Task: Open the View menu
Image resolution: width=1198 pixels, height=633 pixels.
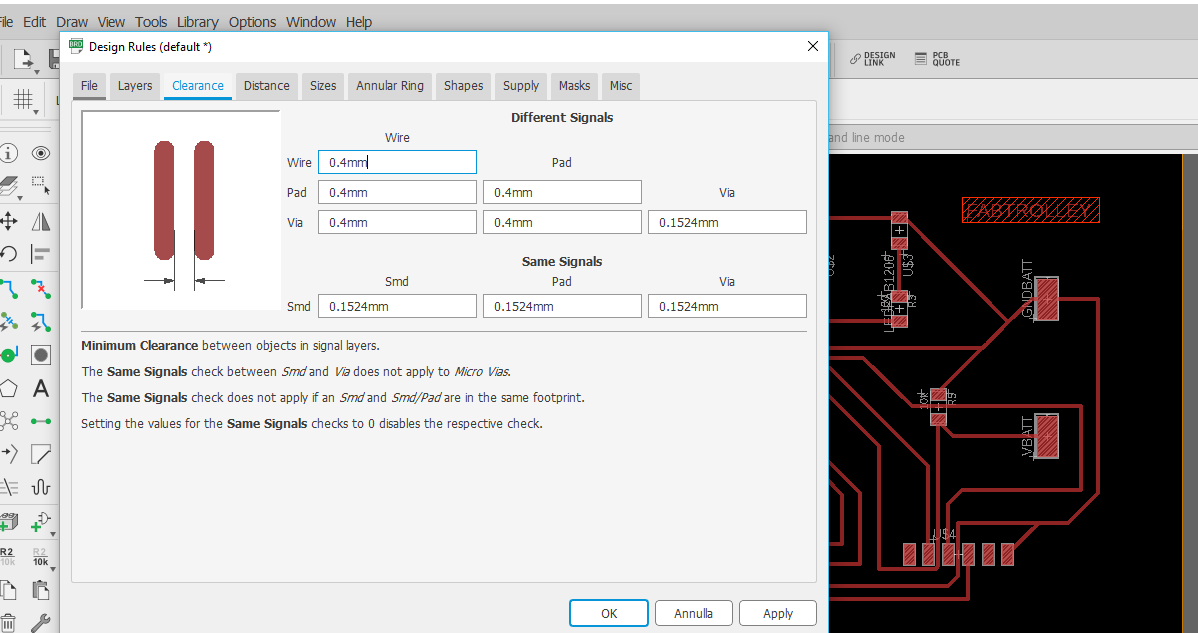Action: [x=111, y=22]
